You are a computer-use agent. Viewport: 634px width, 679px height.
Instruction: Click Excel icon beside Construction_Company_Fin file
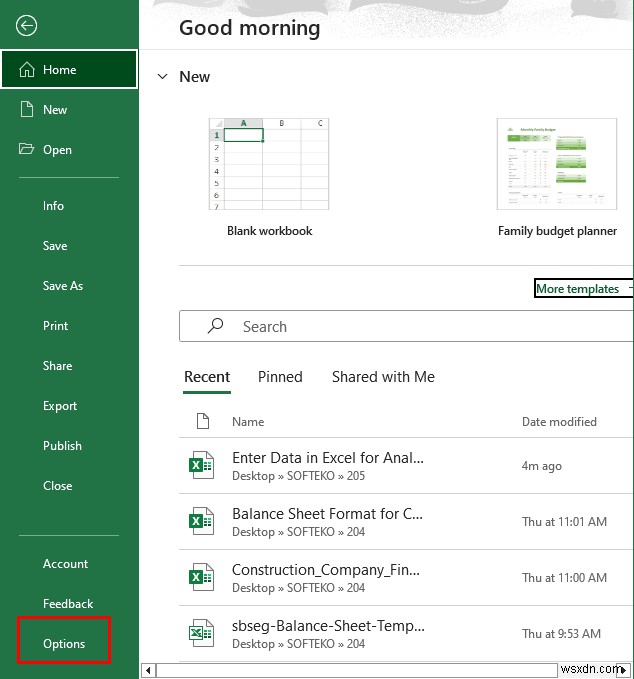click(x=201, y=577)
